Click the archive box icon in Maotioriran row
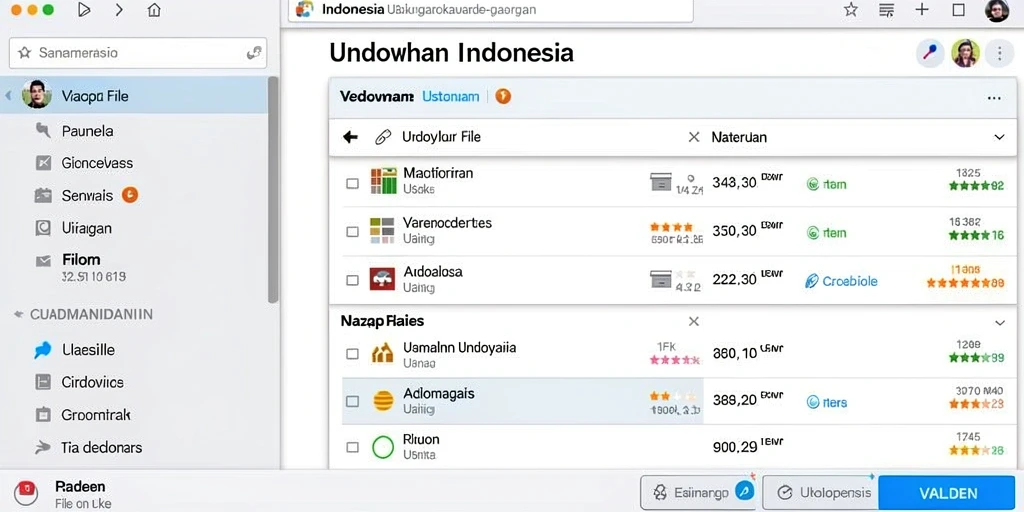 point(661,182)
